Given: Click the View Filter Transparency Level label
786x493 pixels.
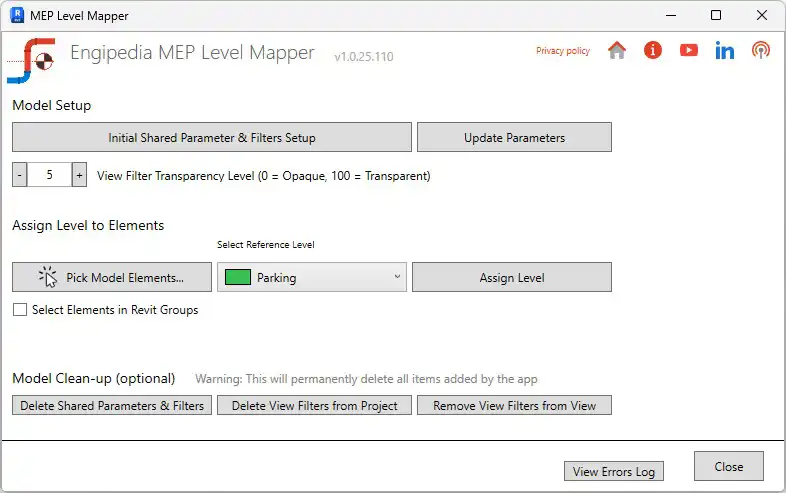Looking at the screenshot, I should click(264, 176).
